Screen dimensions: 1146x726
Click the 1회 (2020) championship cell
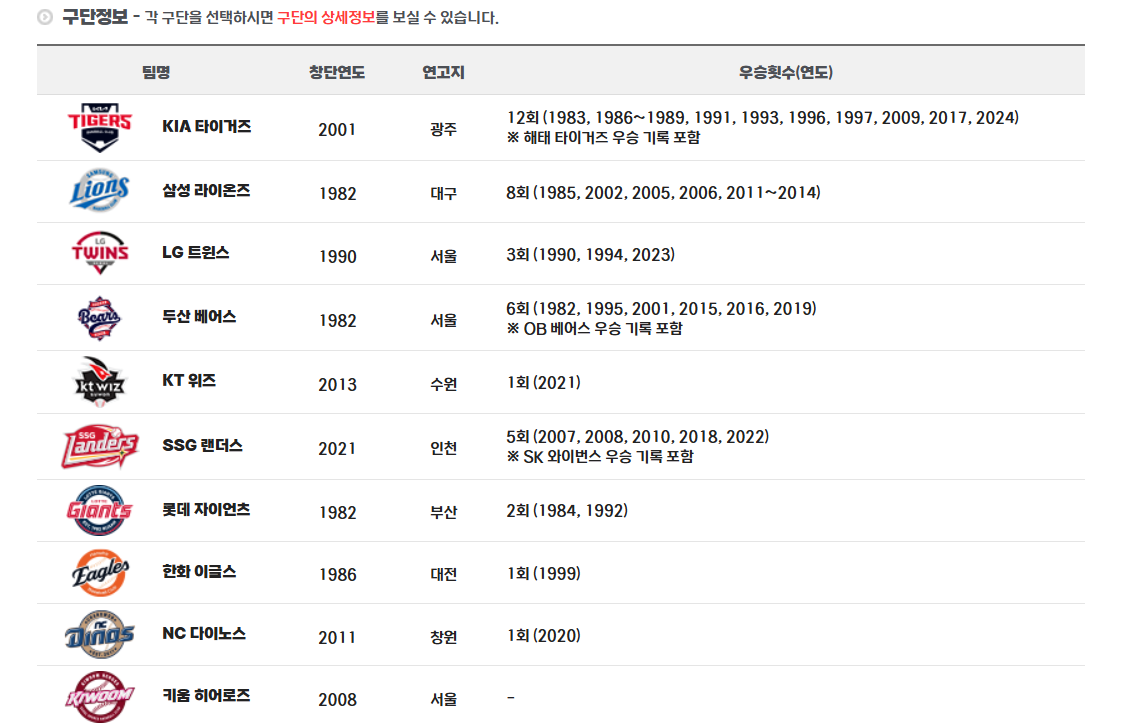(x=543, y=636)
